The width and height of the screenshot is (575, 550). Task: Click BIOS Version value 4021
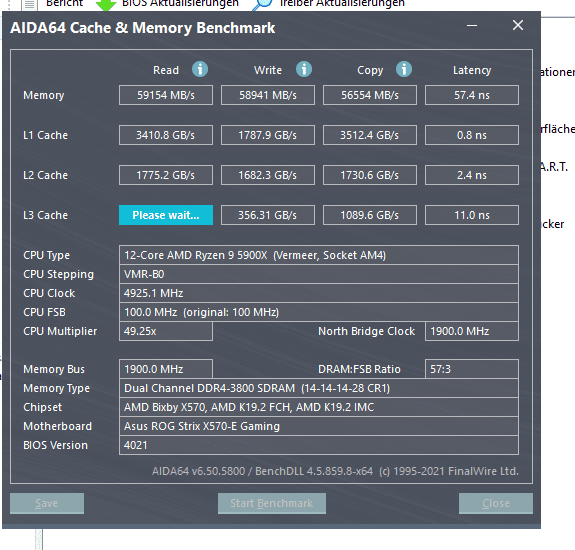point(319,446)
